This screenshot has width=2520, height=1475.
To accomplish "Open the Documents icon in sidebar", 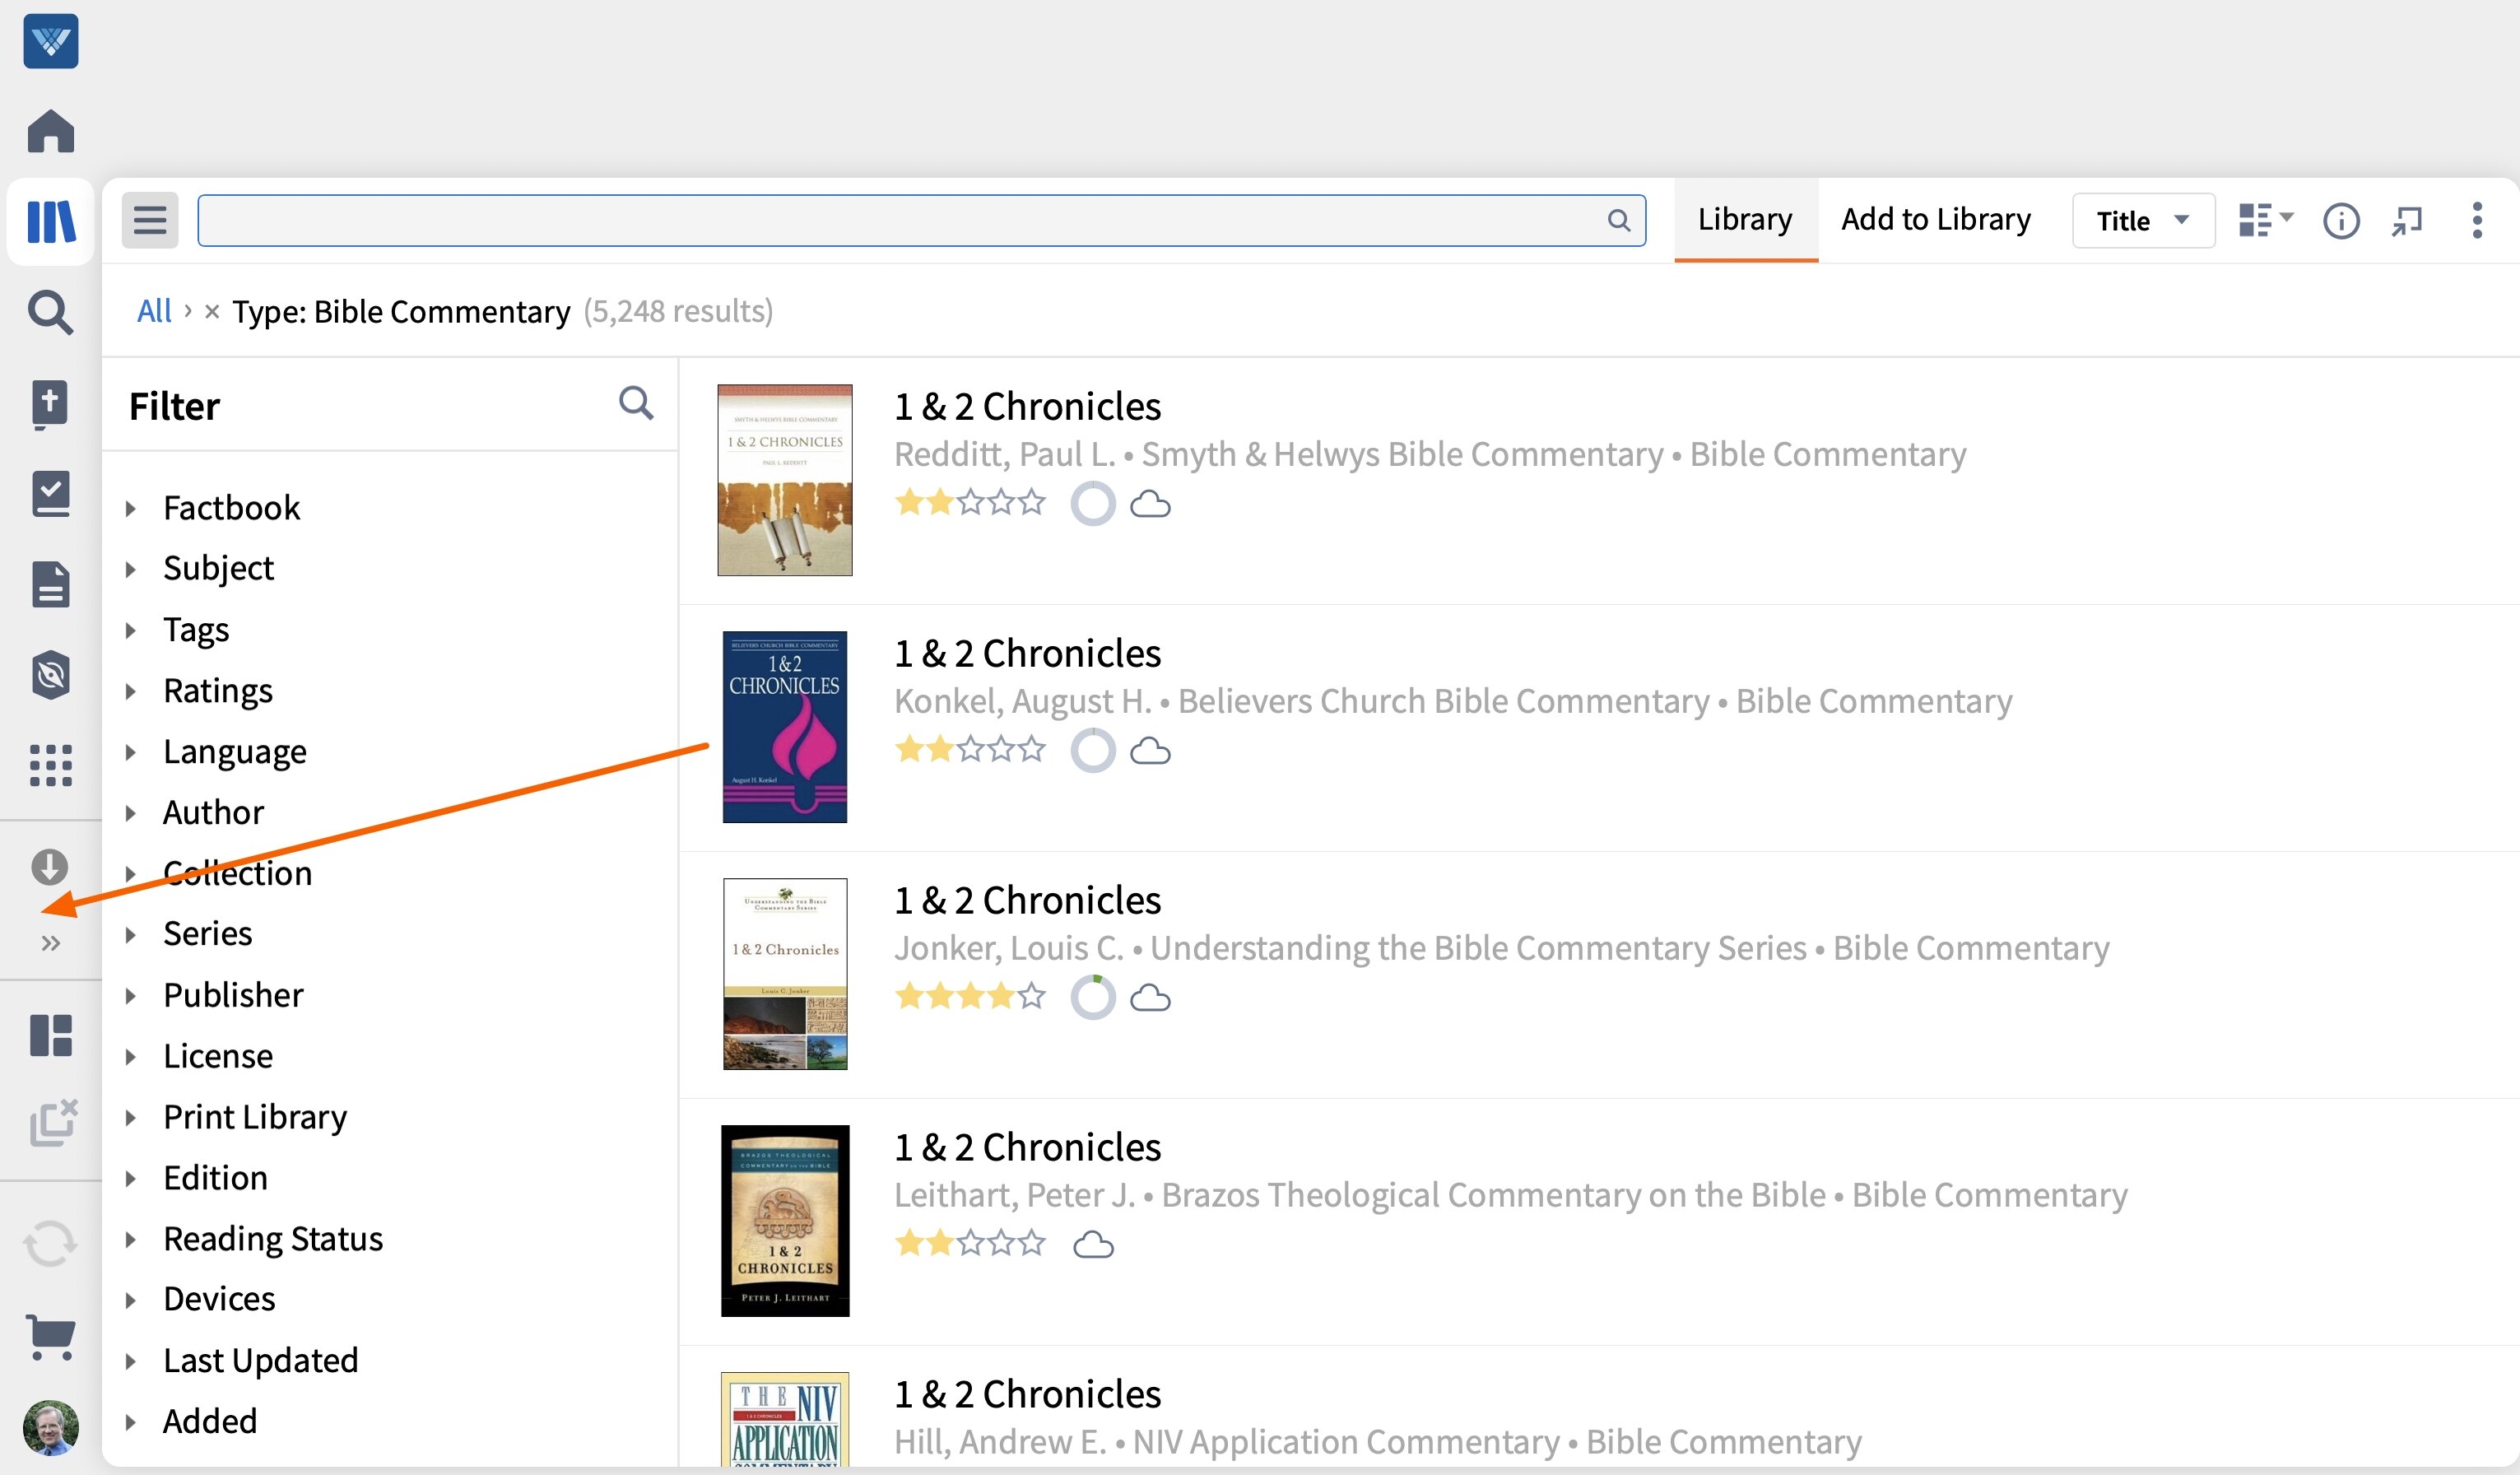I will [x=50, y=584].
